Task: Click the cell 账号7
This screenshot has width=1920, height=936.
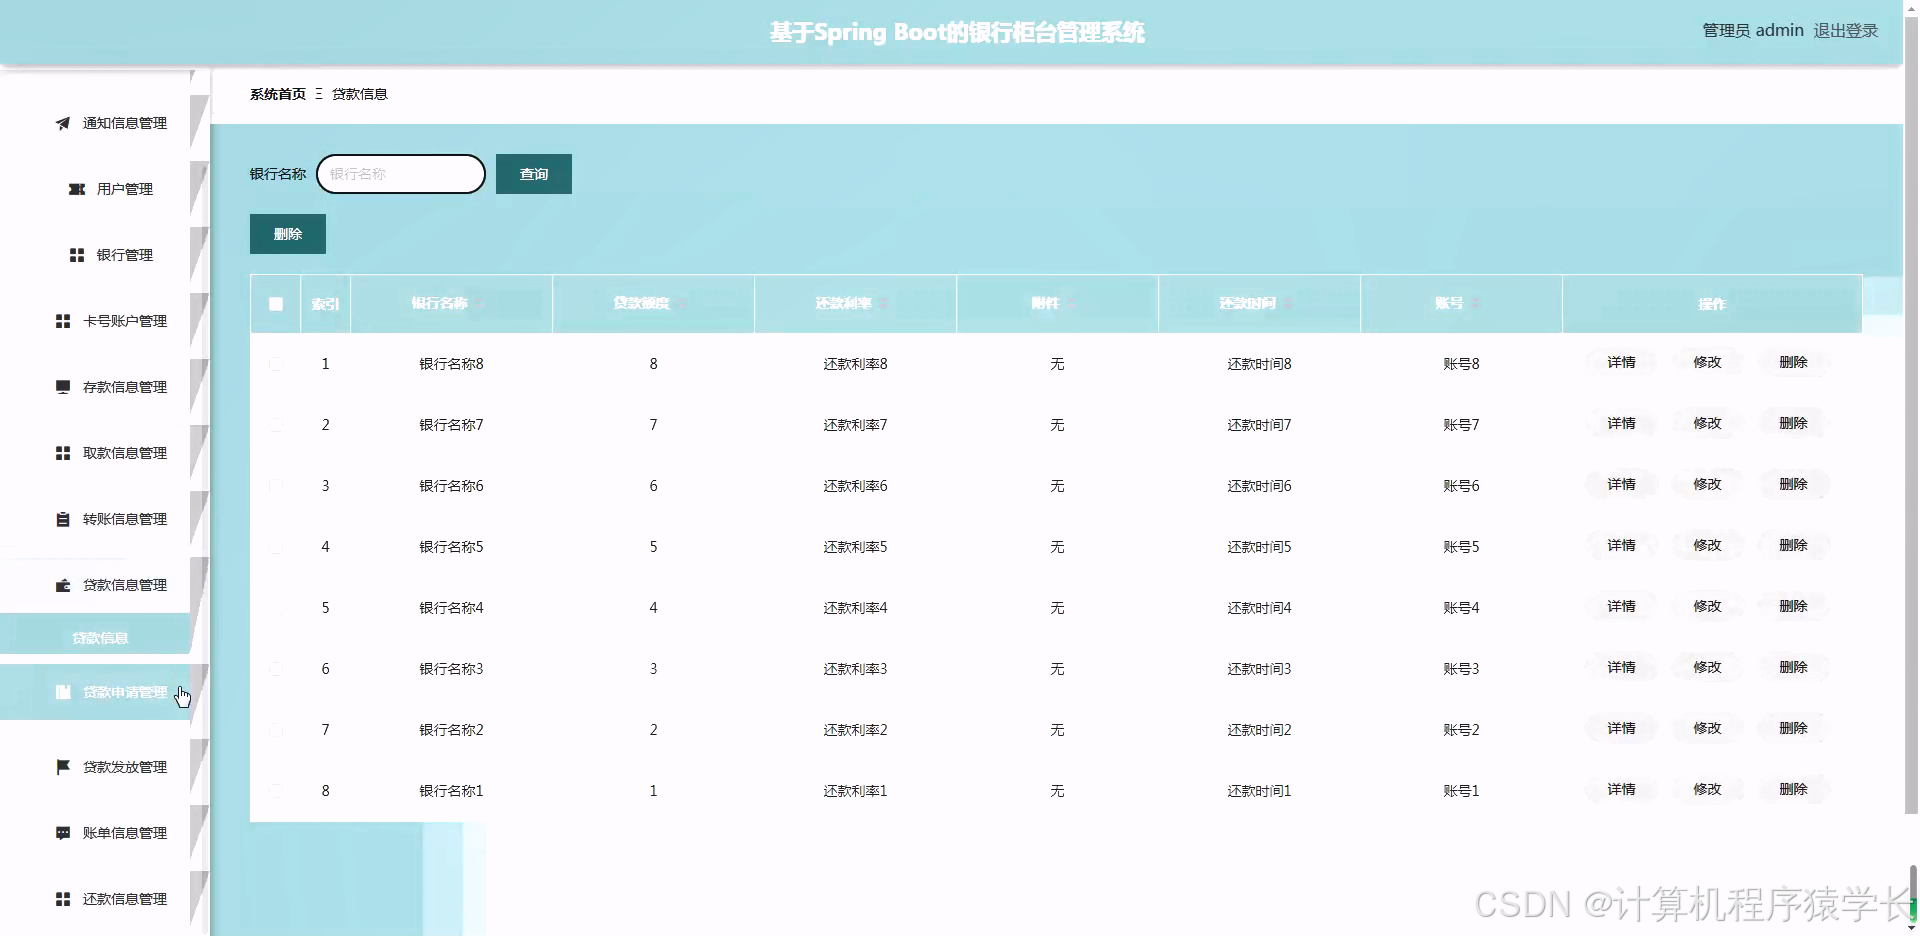Action: pyautogui.click(x=1461, y=425)
